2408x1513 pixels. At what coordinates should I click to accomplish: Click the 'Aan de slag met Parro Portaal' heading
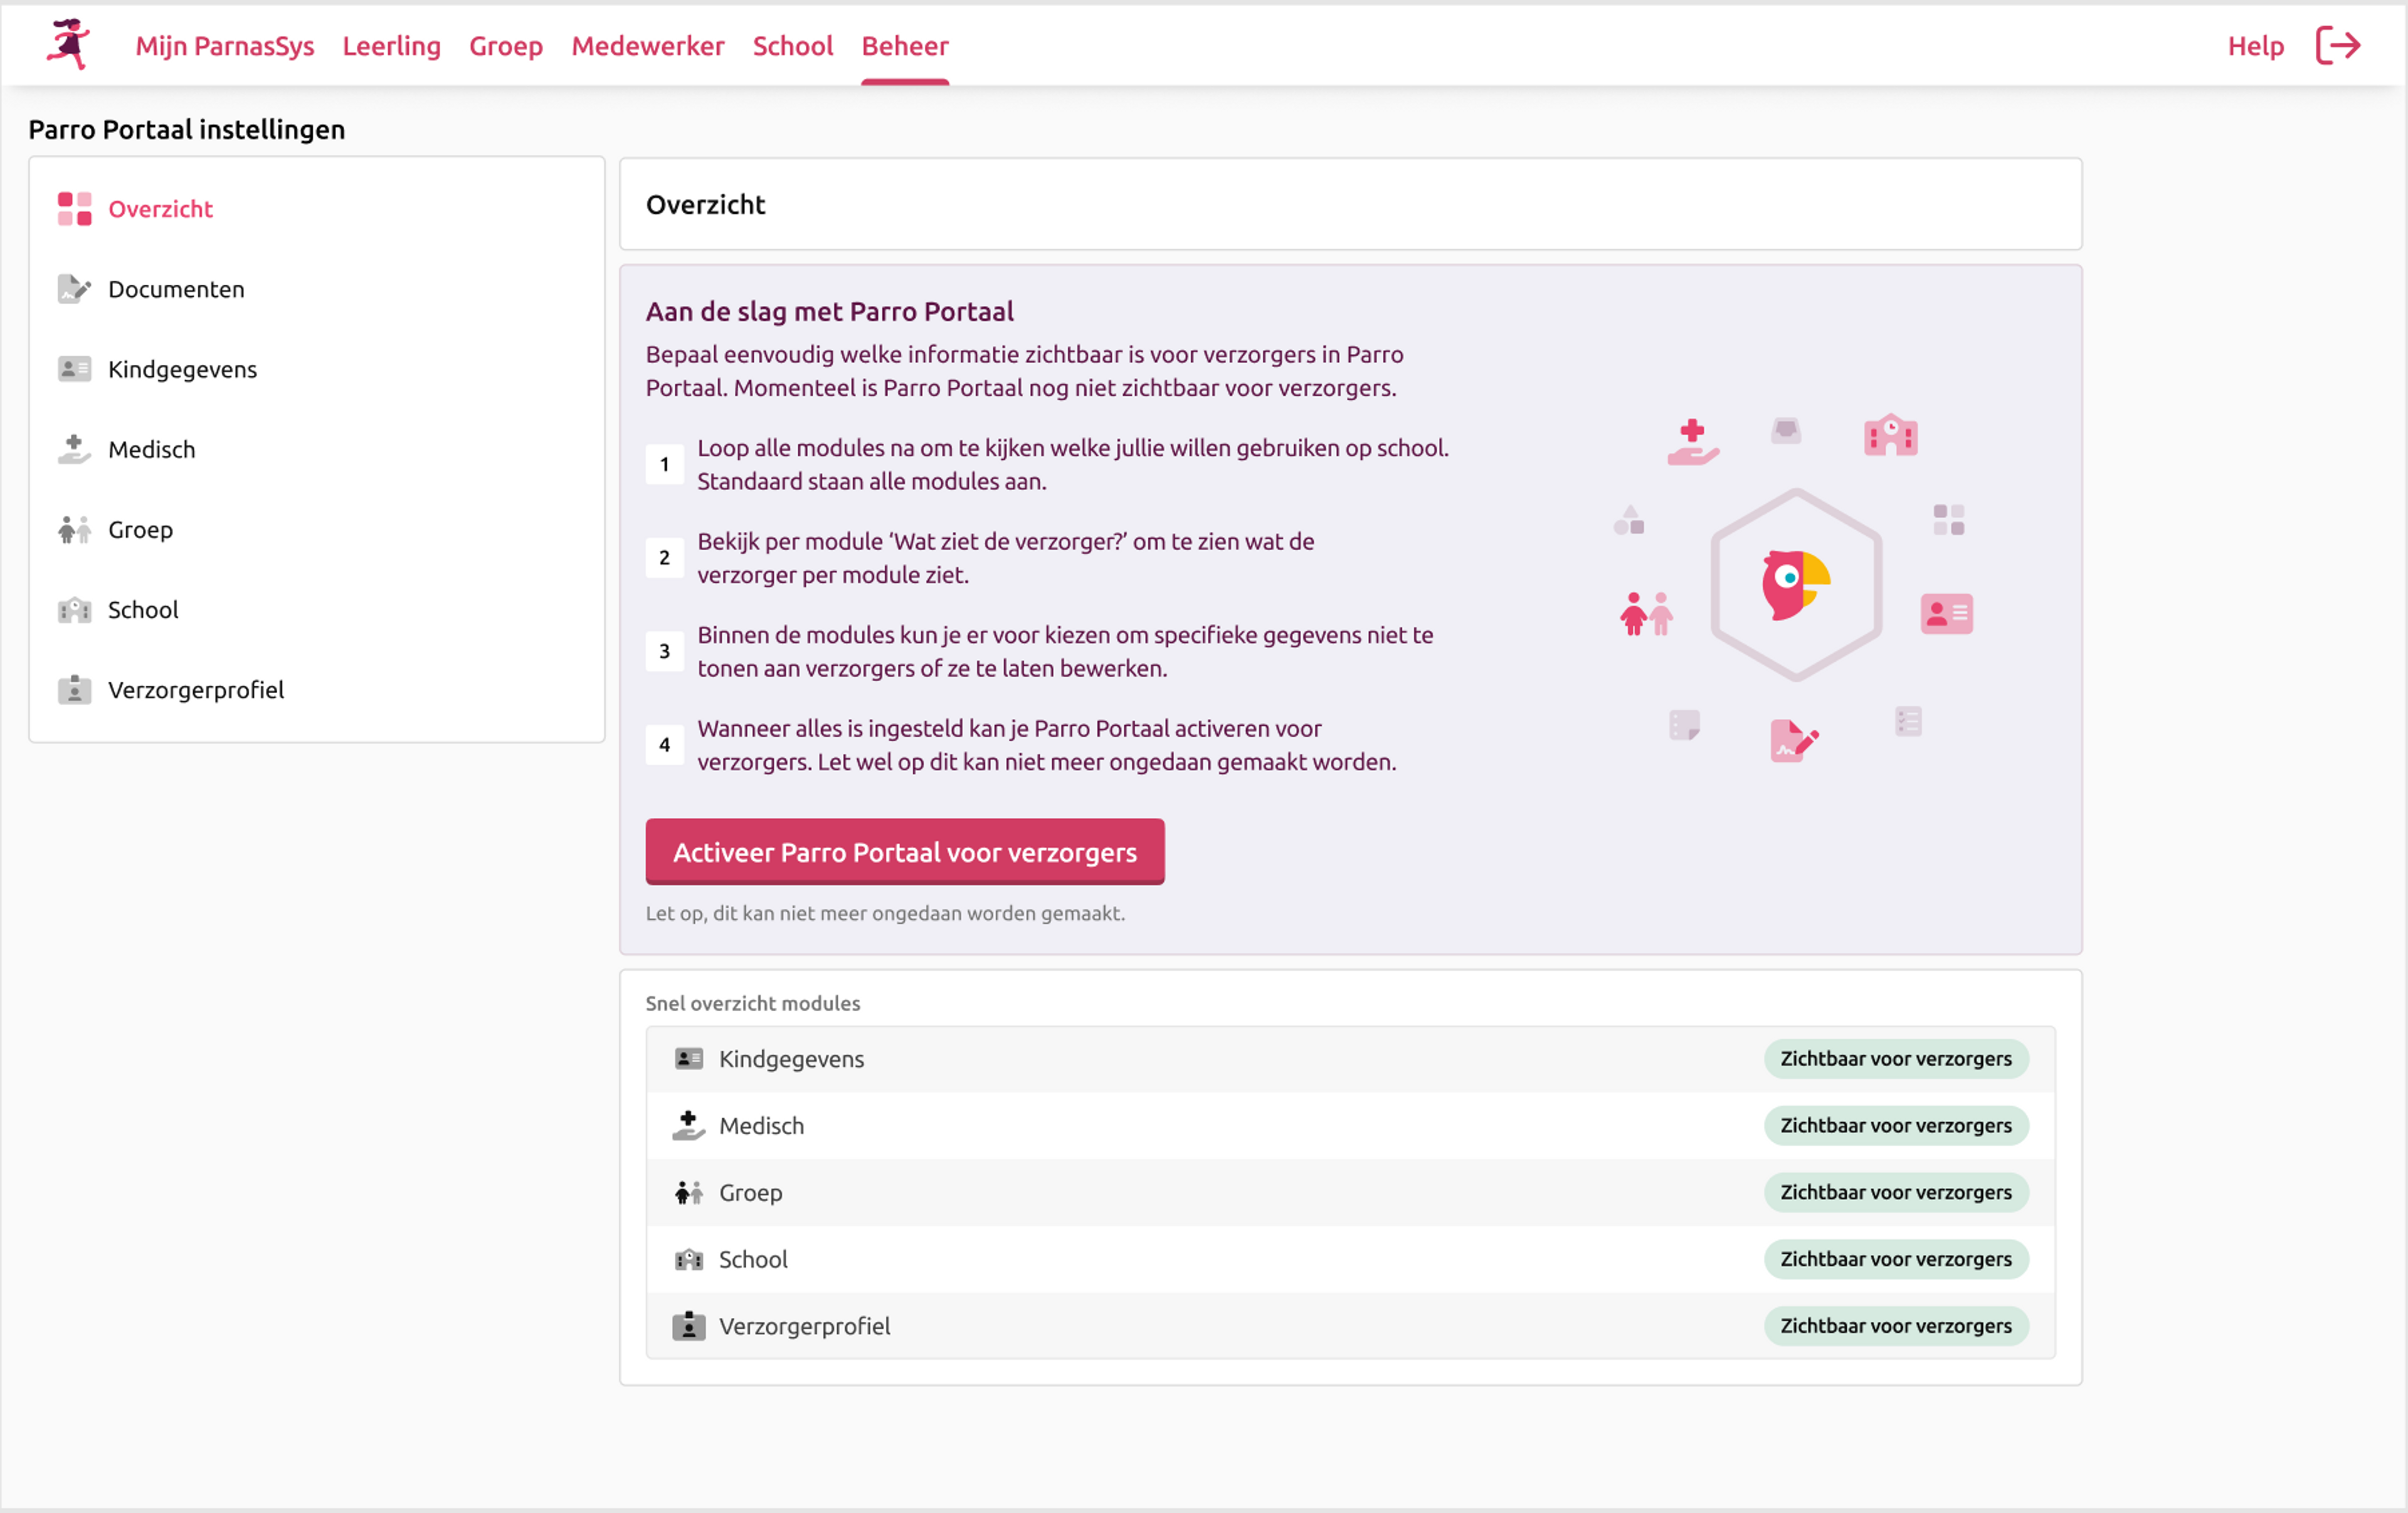[x=829, y=311]
